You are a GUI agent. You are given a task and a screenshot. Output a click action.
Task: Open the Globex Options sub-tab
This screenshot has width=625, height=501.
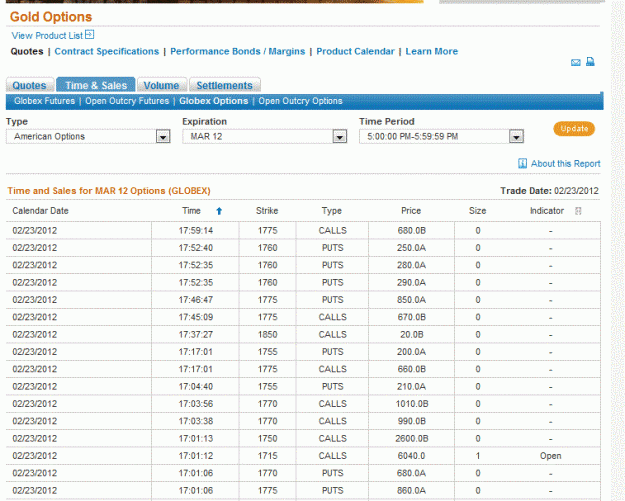[214, 101]
